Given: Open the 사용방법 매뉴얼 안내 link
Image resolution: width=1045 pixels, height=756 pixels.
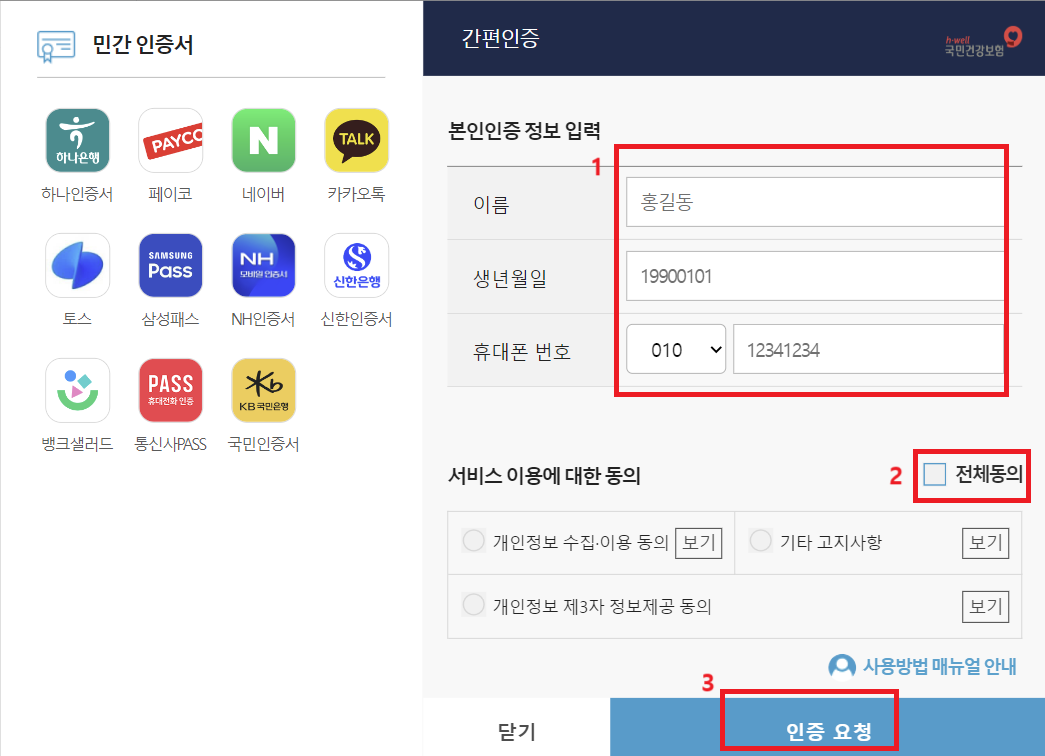Looking at the screenshot, I should click(940, 666).
